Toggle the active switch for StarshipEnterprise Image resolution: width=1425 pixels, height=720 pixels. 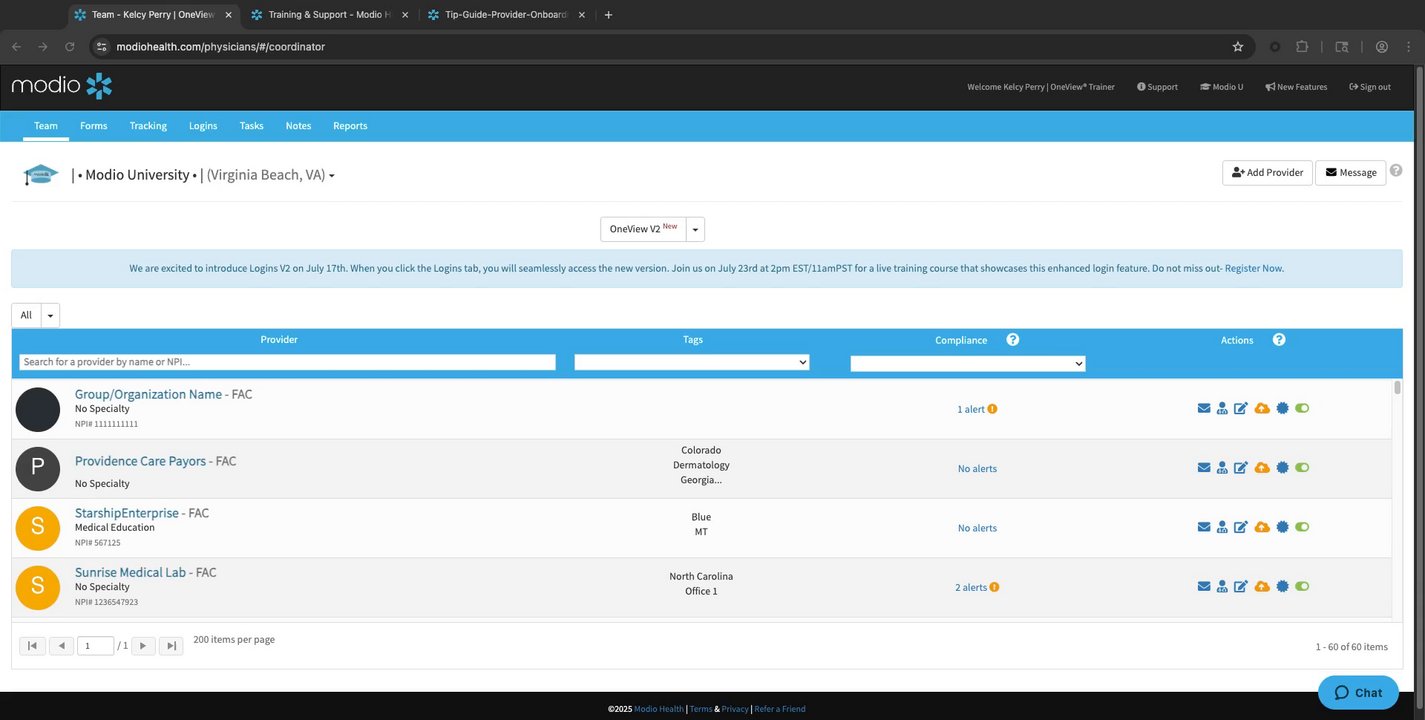click(x=1302, y=527)
